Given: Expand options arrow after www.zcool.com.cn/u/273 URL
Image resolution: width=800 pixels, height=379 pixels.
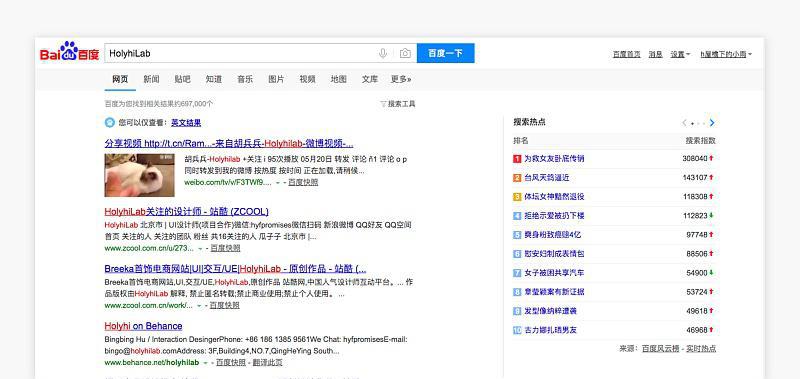Looking at the screenshot, I should pos(200,248).
